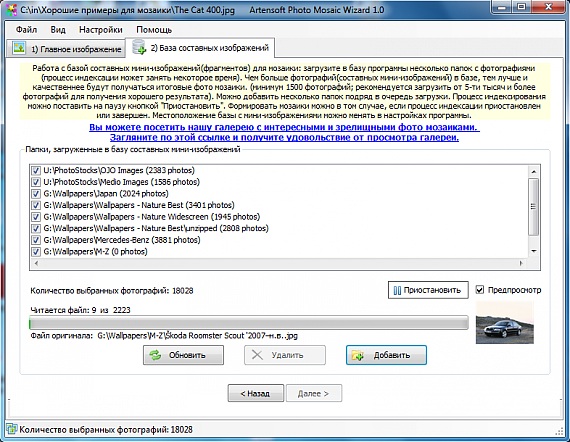Open the Настройки menu
Image resolution: width=570 pixels, height=442 pixels.
pyautogui.click(x=101, y=30)
